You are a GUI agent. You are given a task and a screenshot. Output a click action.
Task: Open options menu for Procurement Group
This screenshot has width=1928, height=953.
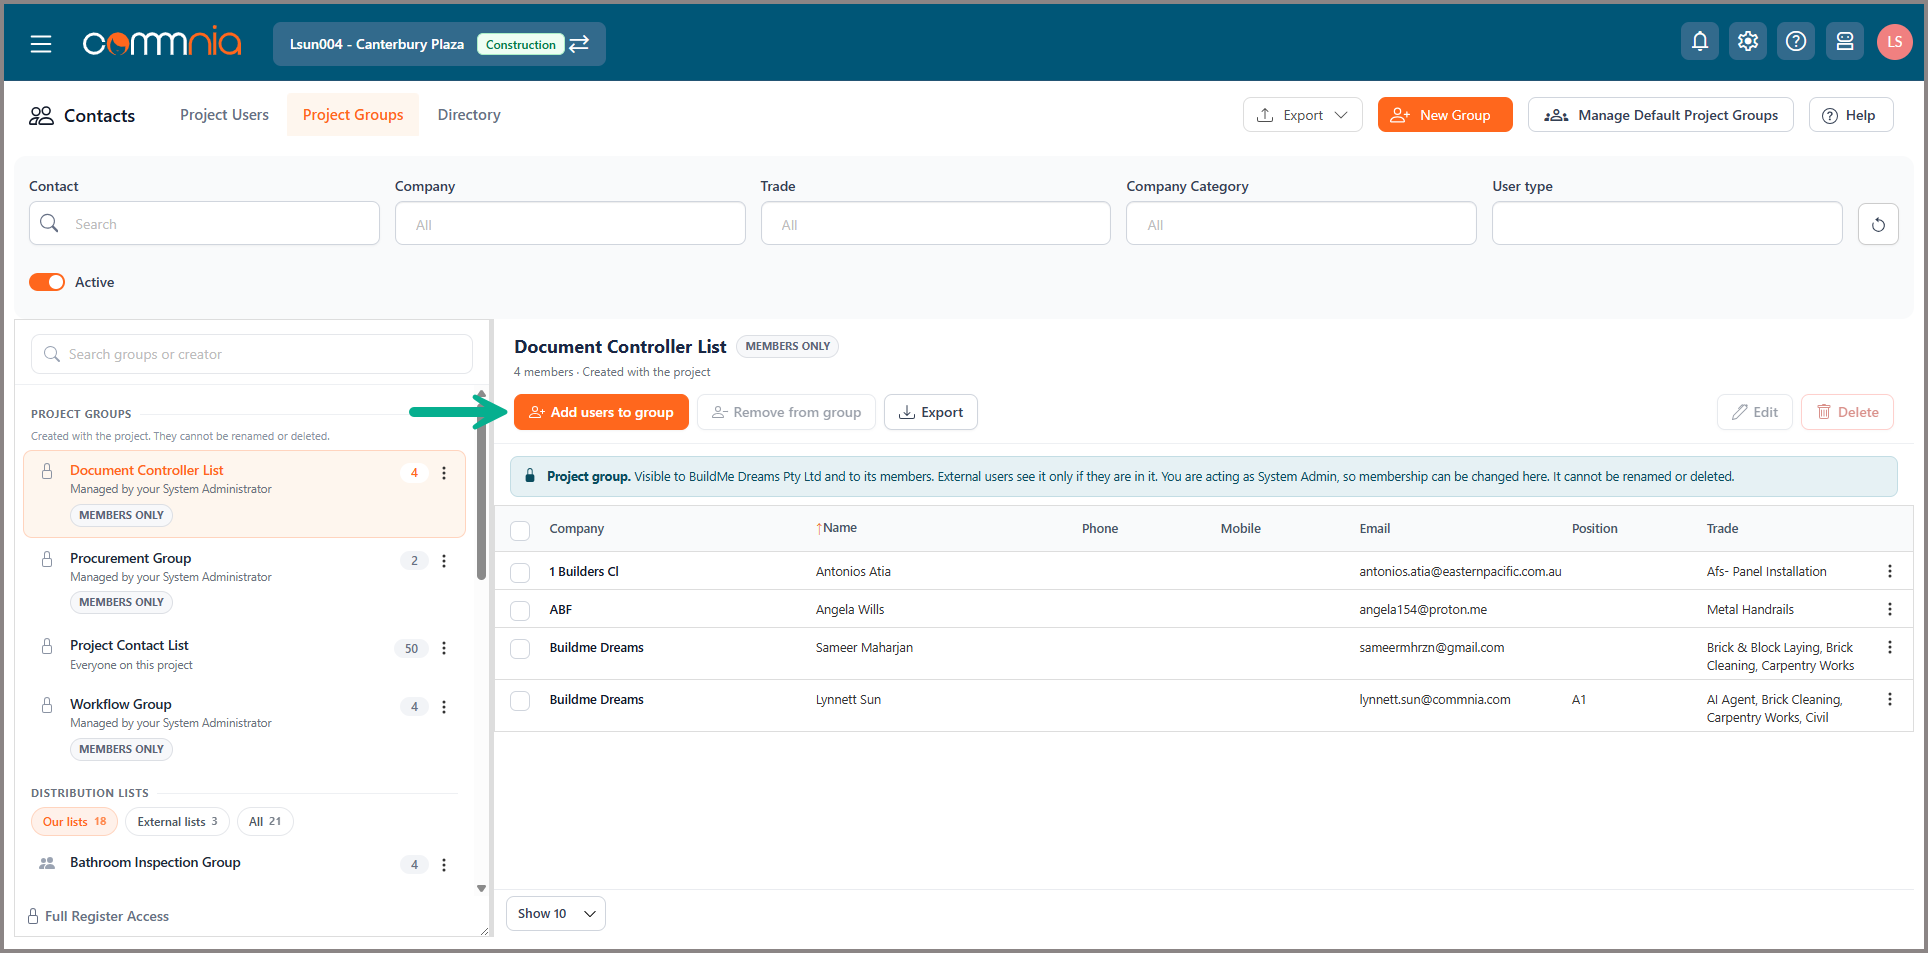444,561
